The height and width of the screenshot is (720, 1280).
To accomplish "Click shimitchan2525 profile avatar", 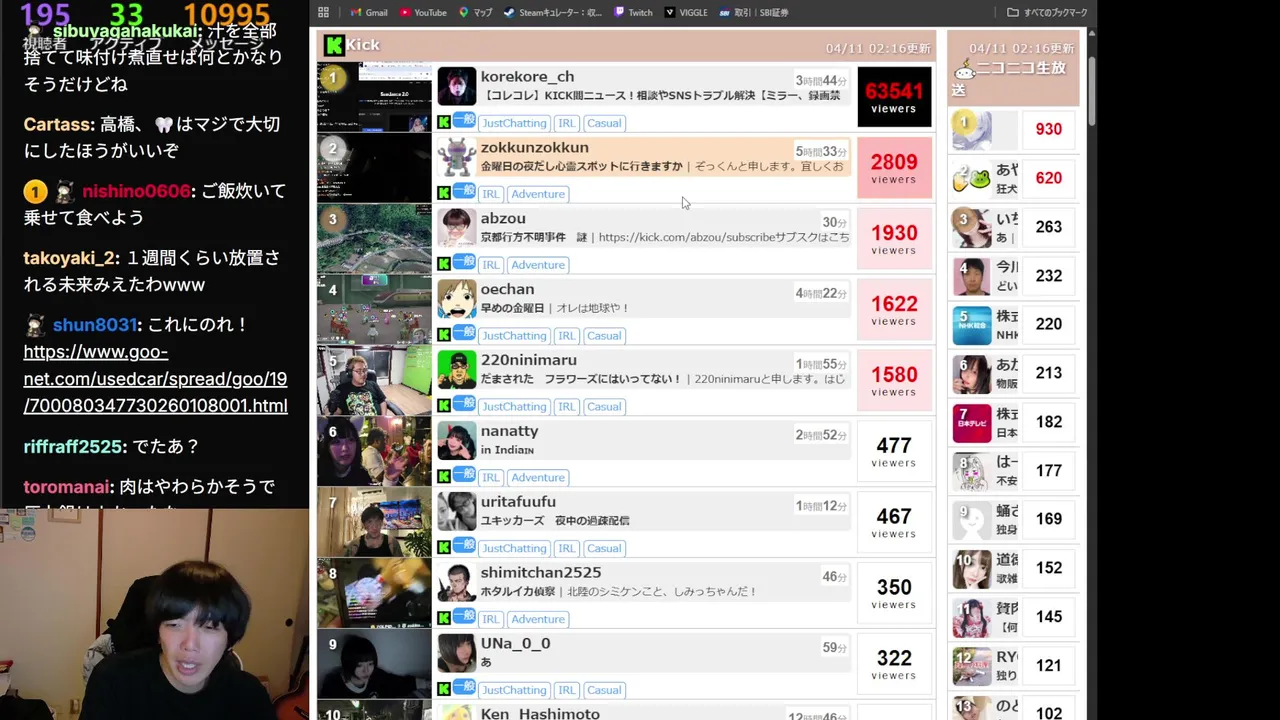I will click(457, 584).
